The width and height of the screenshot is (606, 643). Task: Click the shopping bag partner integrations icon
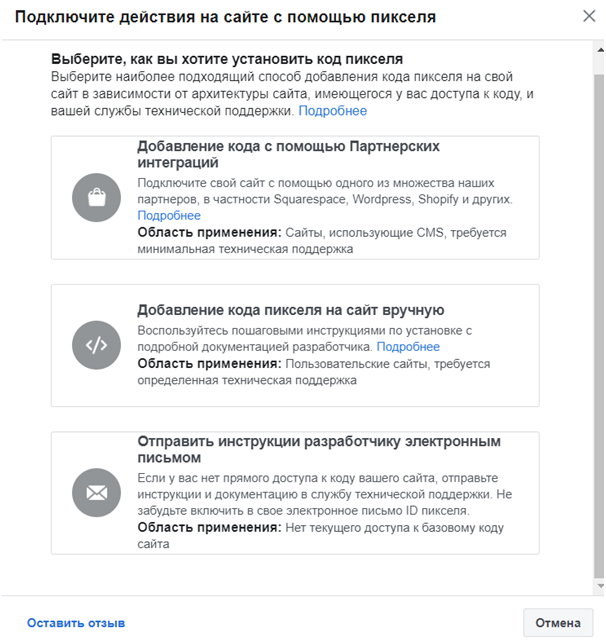(96, 197)
